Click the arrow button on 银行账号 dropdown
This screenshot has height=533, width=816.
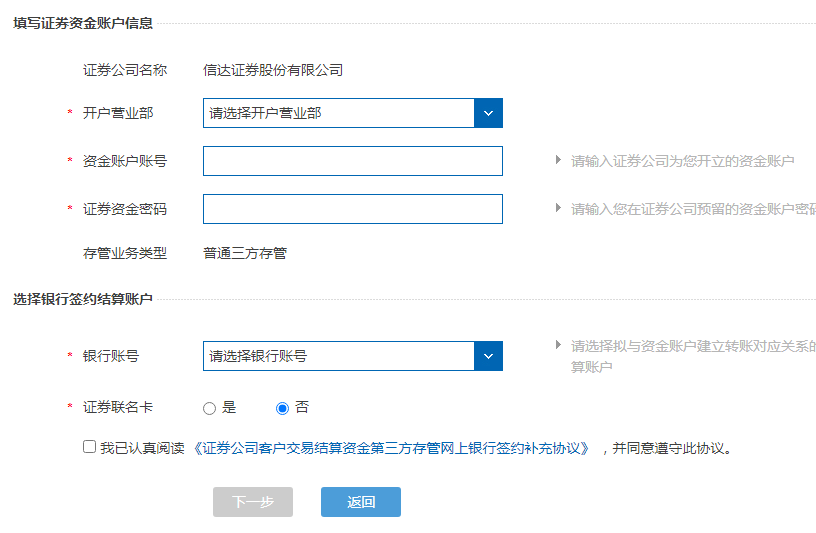click(x=488, y=356)
